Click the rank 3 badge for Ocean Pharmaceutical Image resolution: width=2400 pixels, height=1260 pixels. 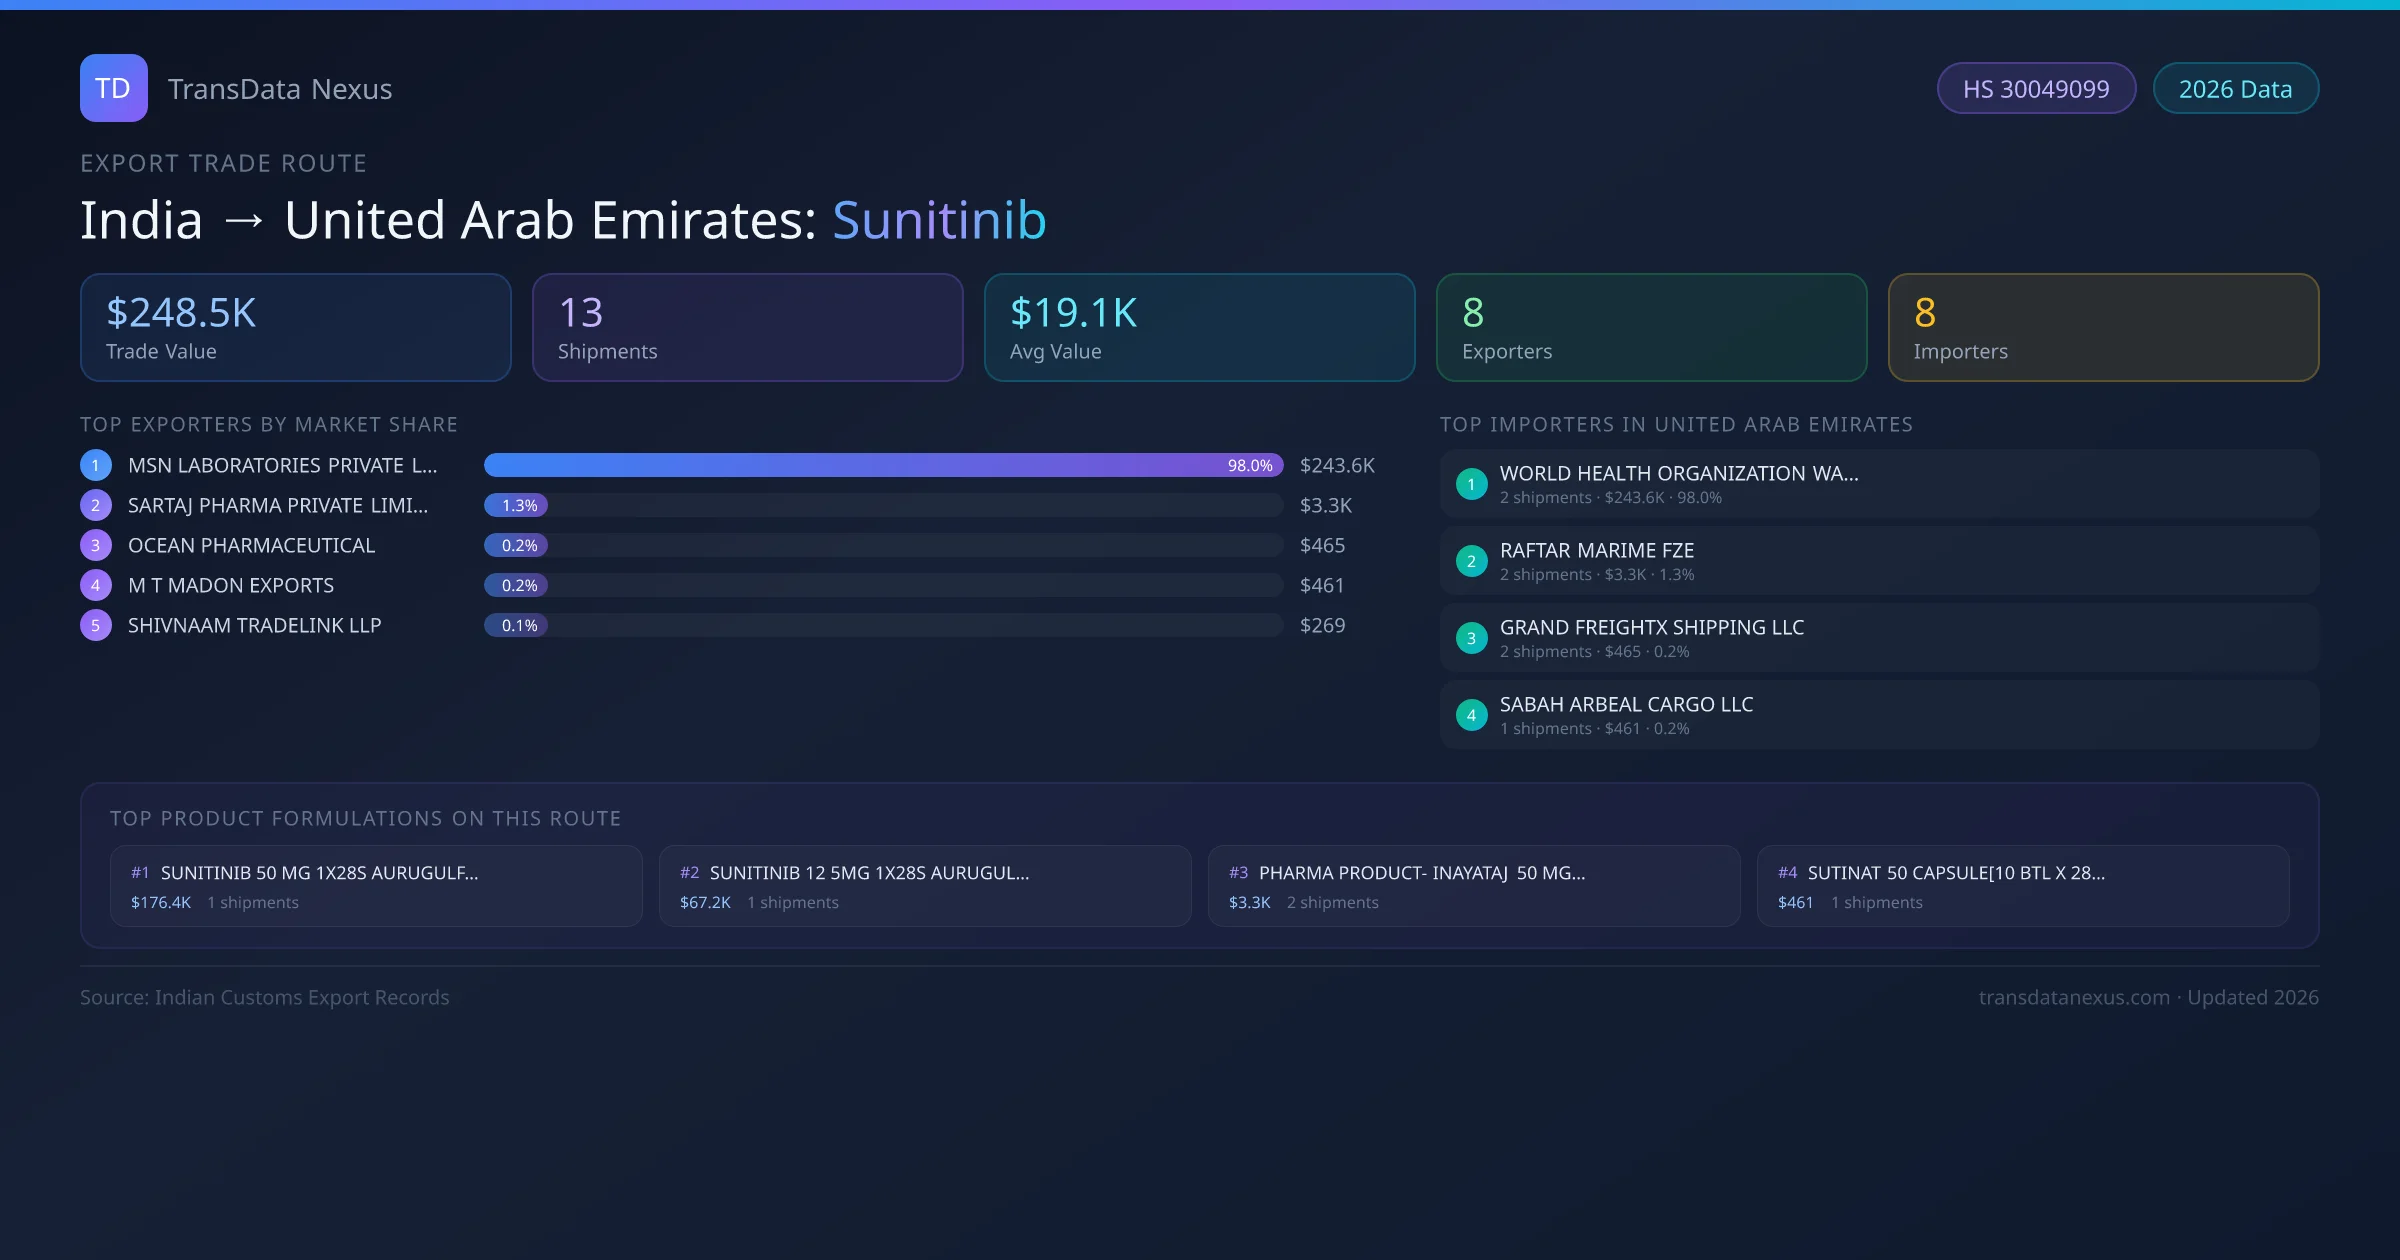click(96, 545)
